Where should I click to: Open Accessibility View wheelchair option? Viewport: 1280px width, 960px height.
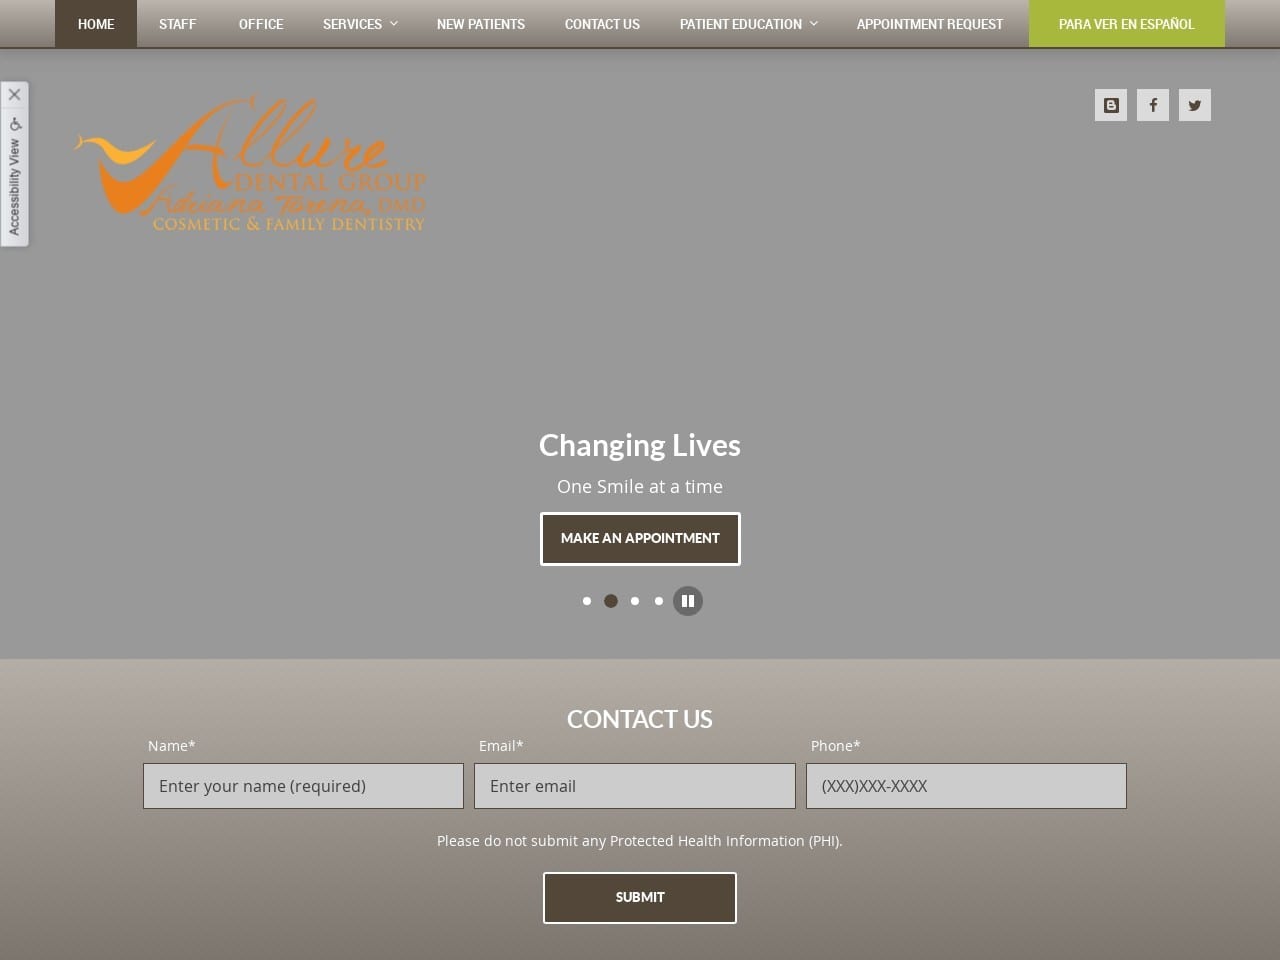[x=14, y=177]
